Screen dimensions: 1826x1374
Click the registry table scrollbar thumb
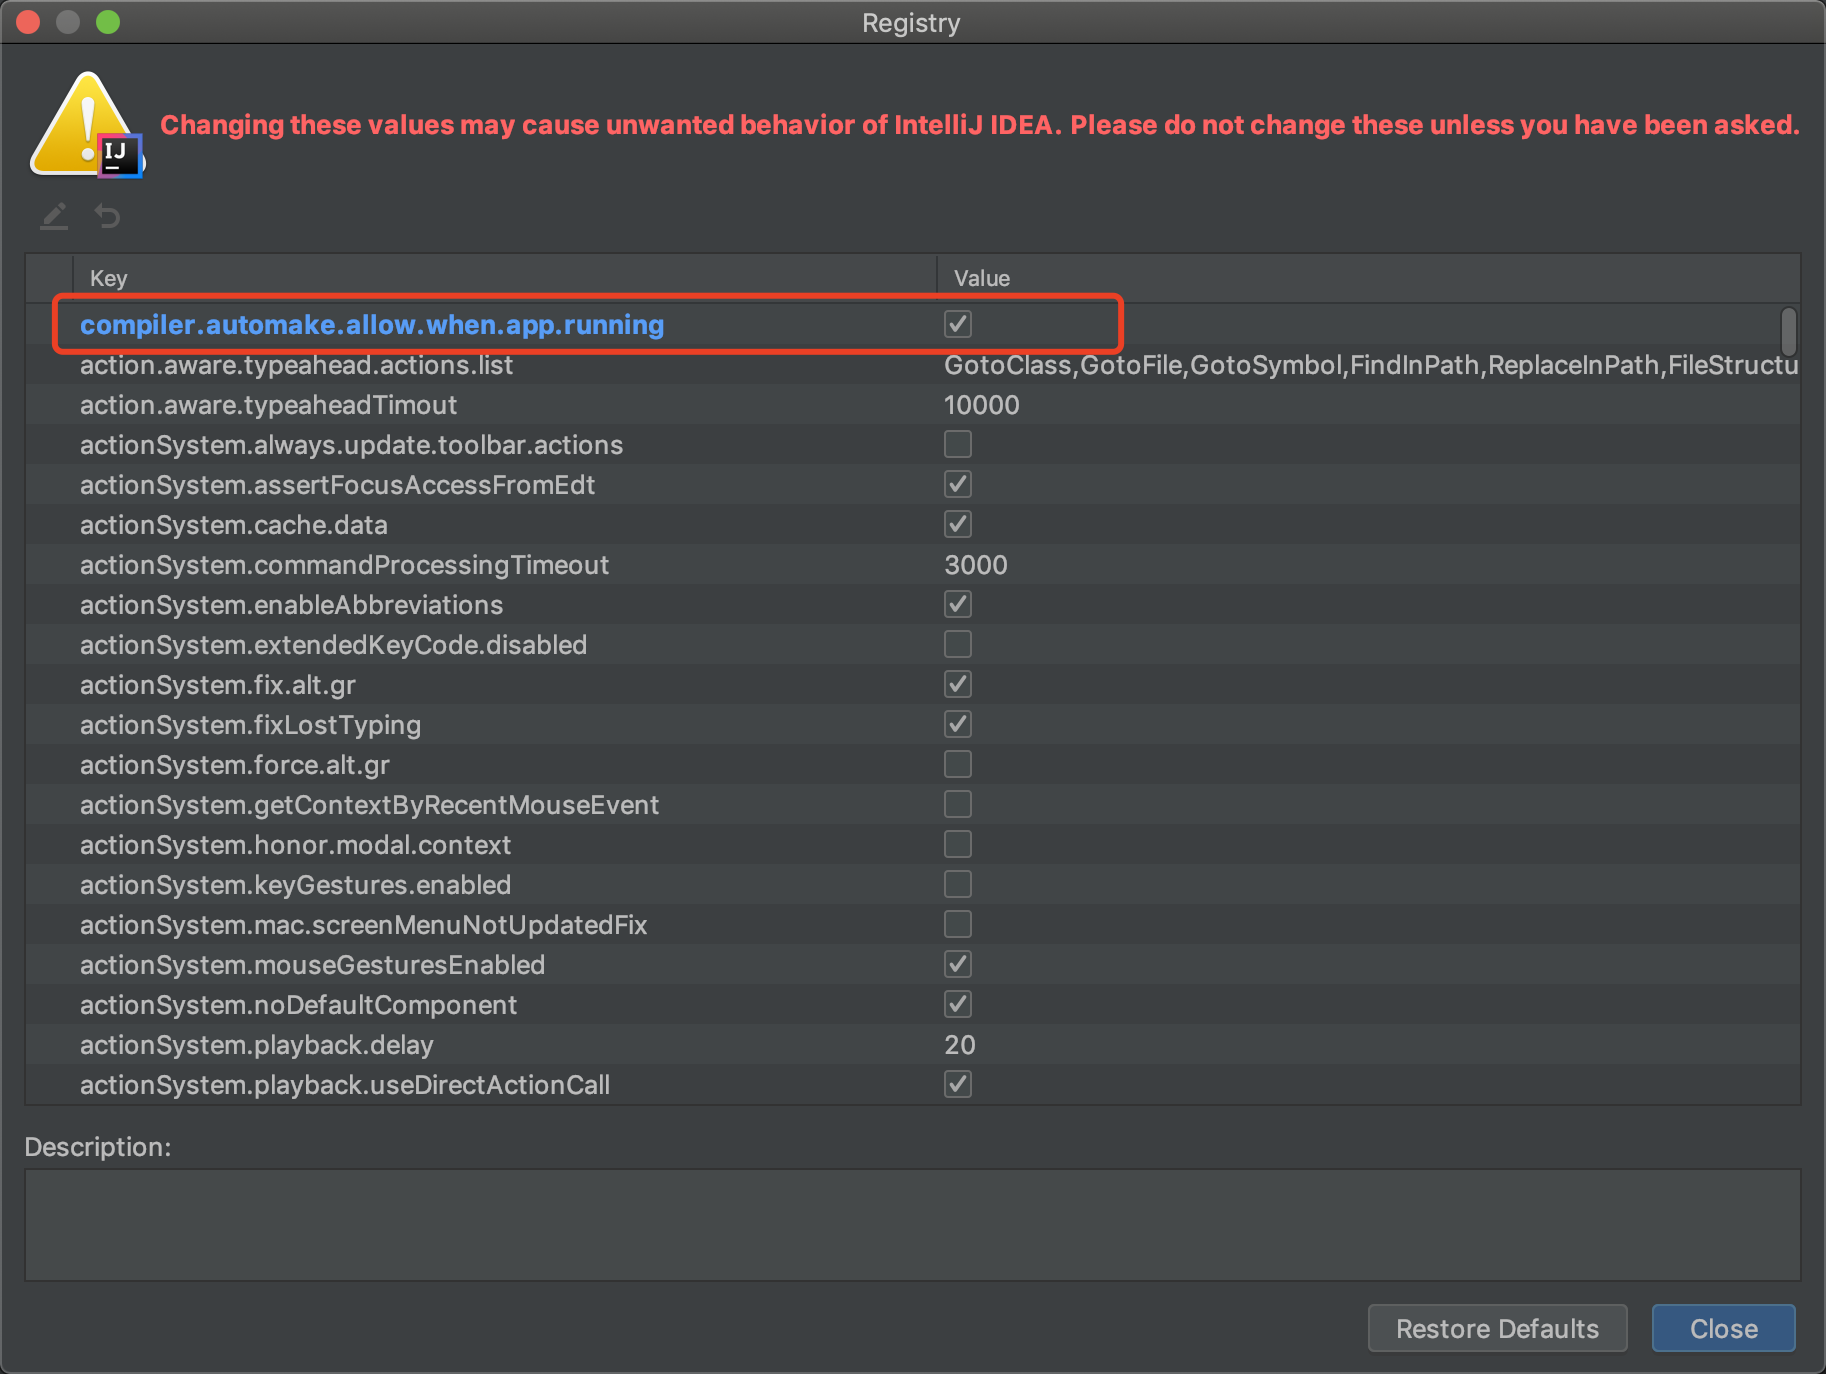(1789, 331)
